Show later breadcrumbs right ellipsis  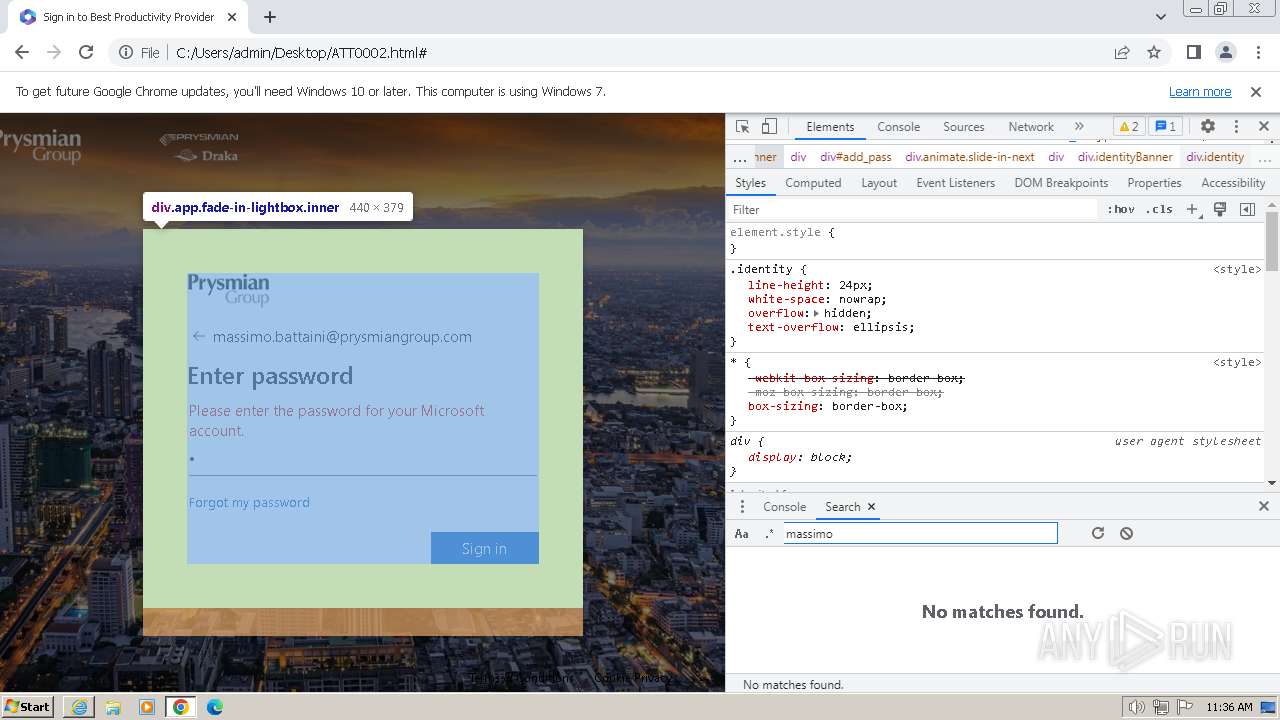click(x=1265, y=158)
